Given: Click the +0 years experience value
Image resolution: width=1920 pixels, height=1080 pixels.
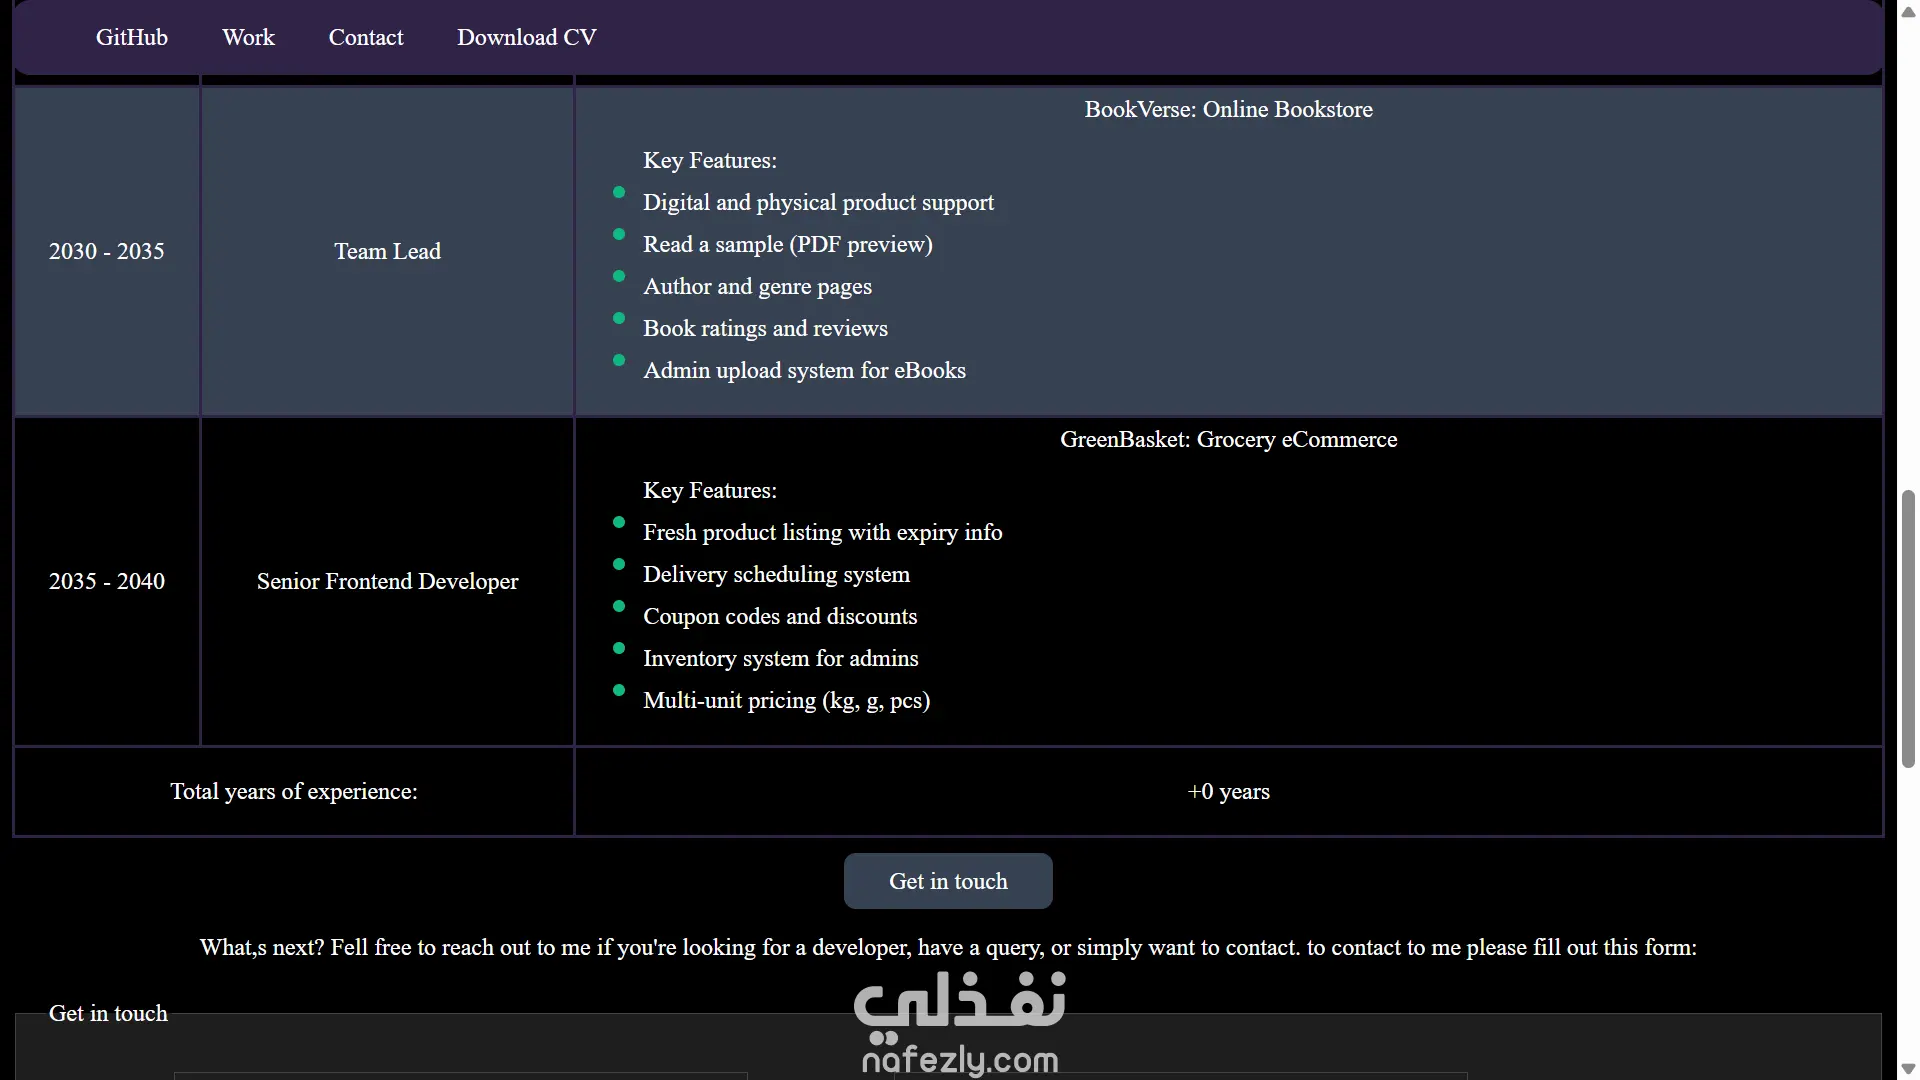Looking at the screenshot, I should coord(1228,791).
